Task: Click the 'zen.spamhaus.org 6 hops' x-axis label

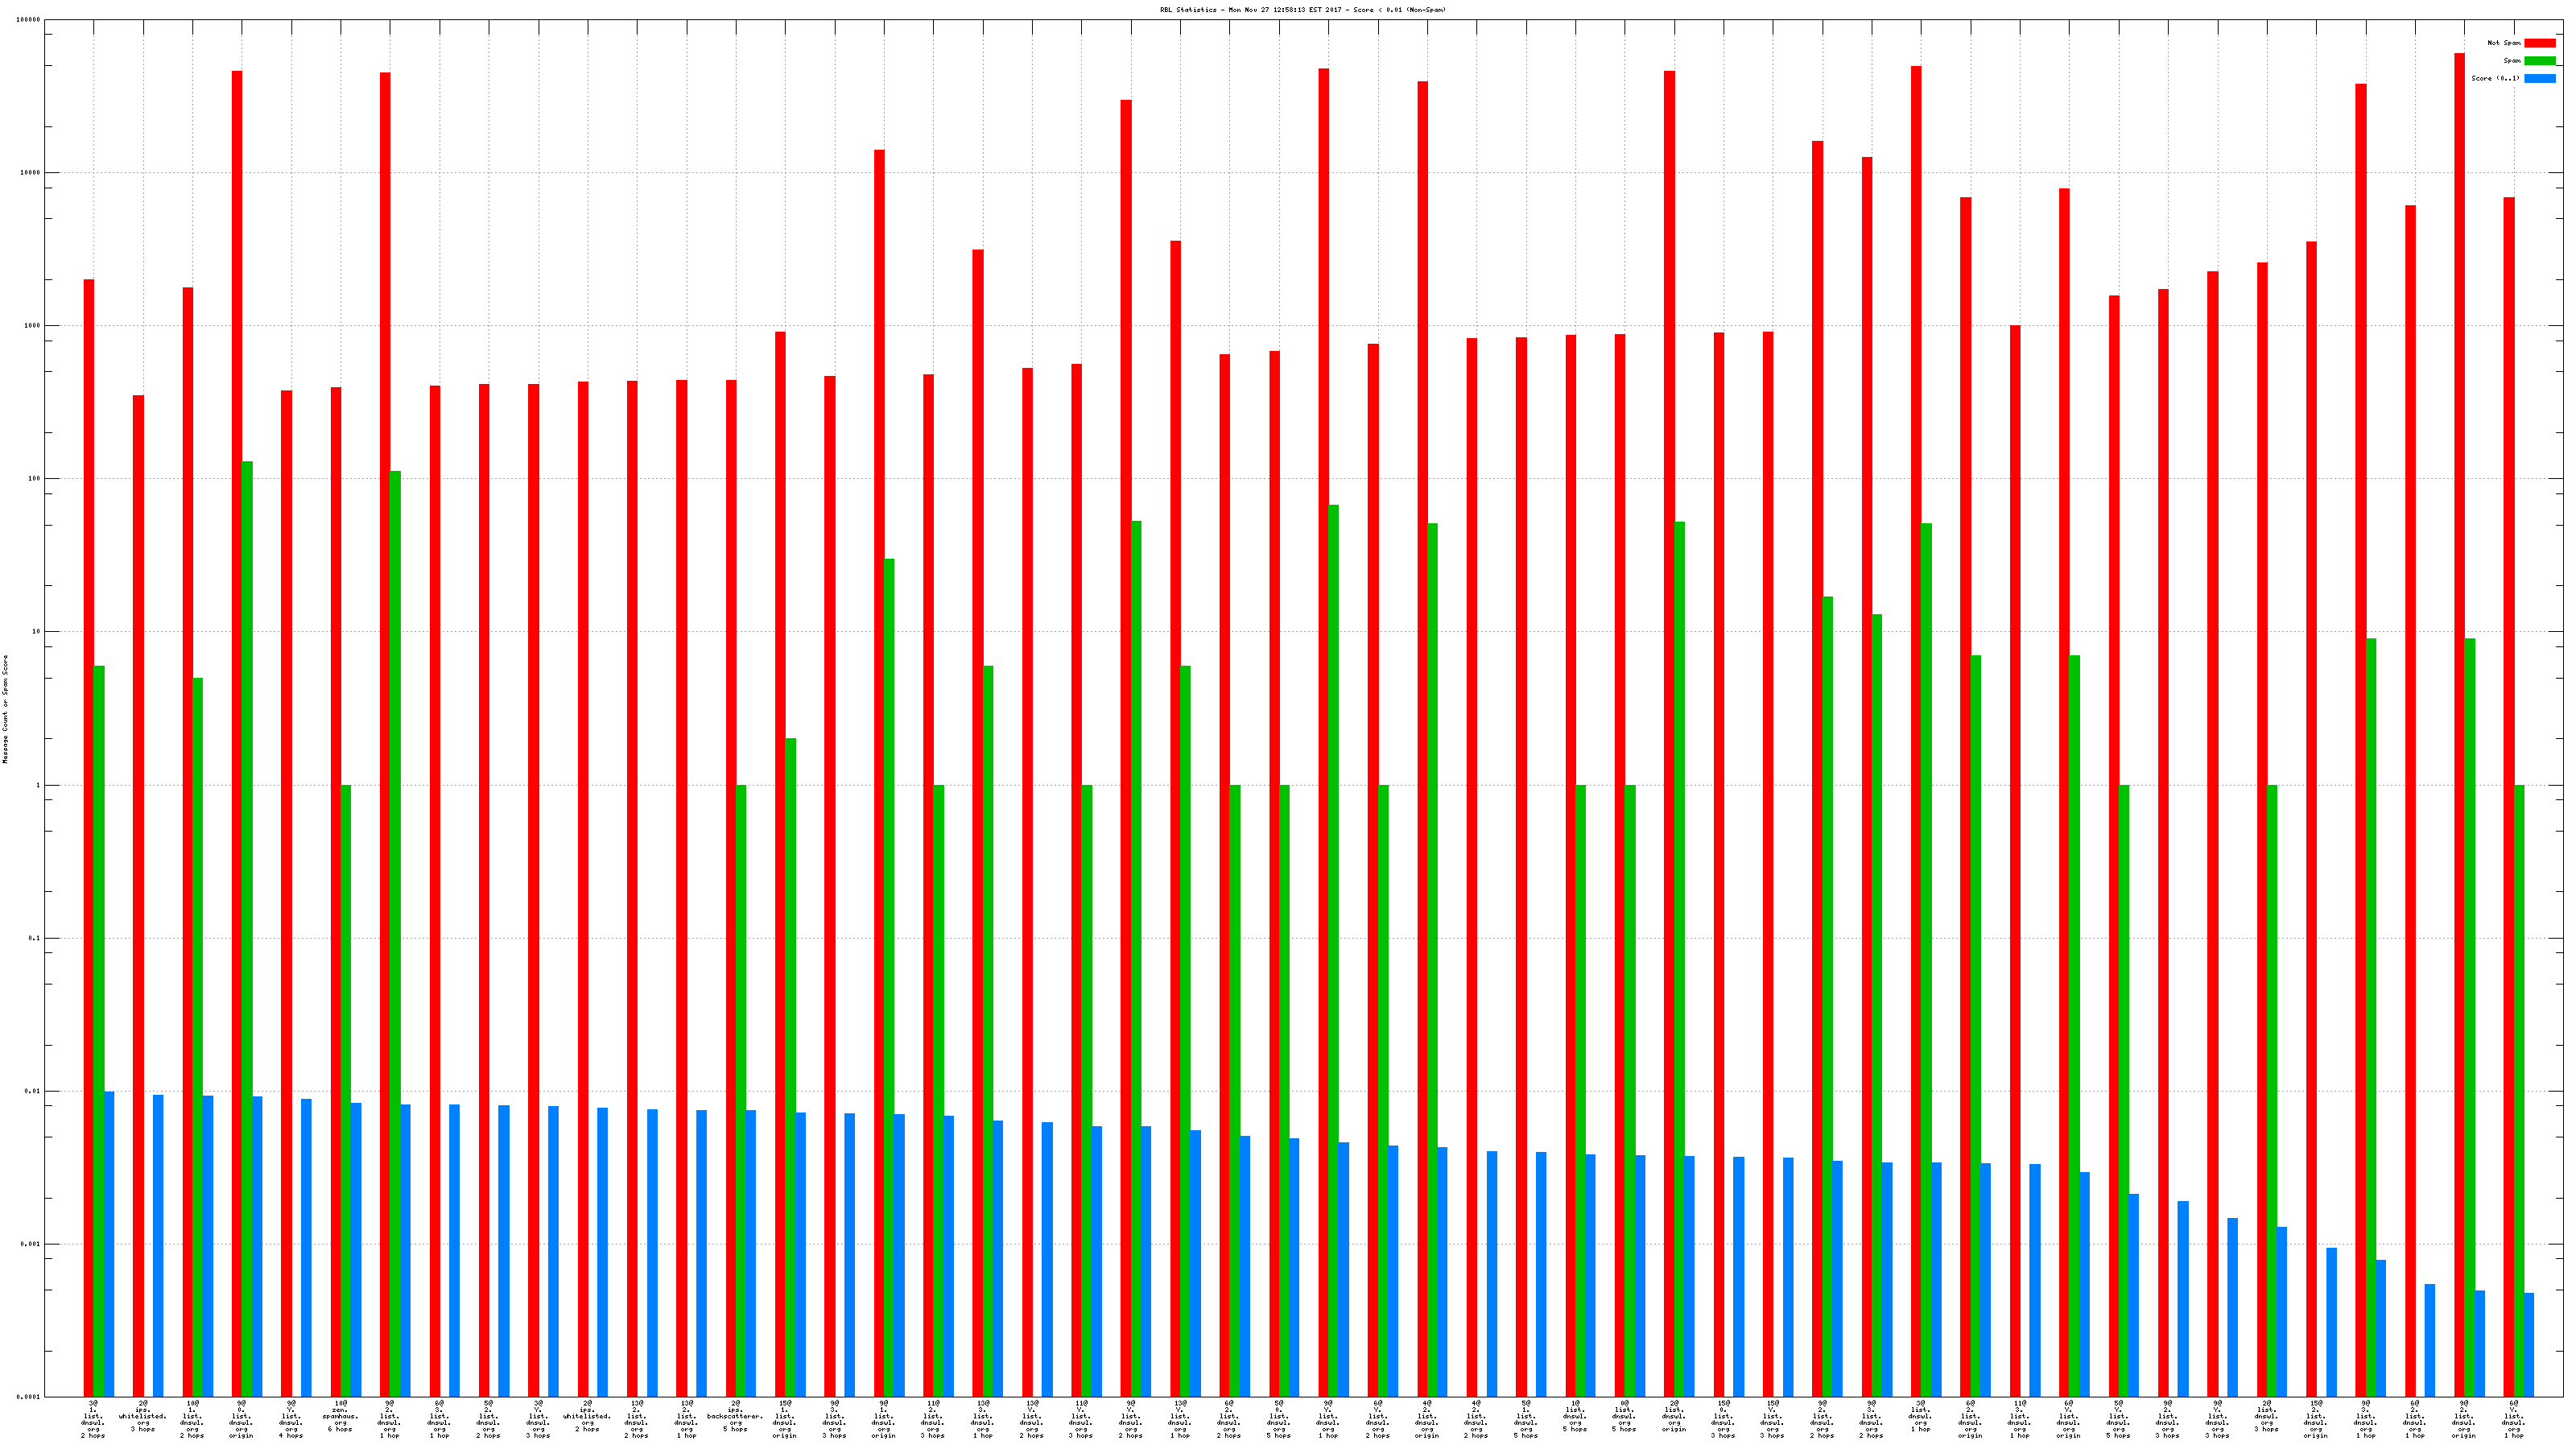Action: 340,1416
